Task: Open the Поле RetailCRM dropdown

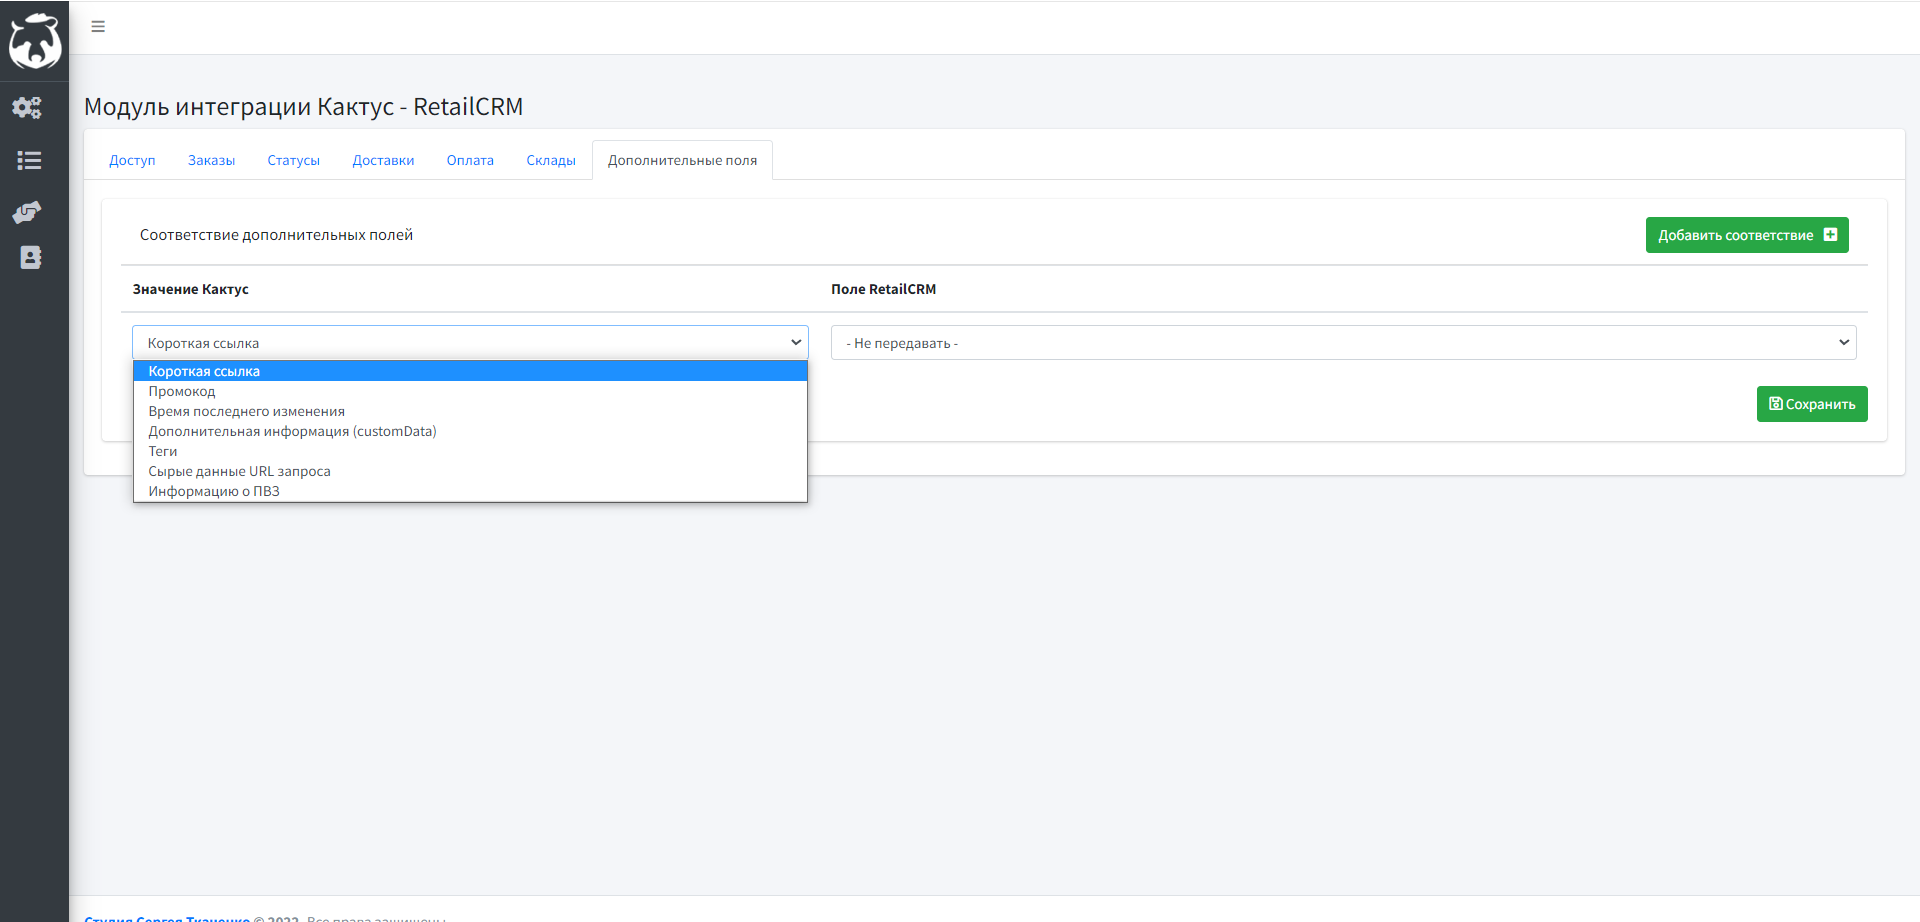Action: (1343, 342)
